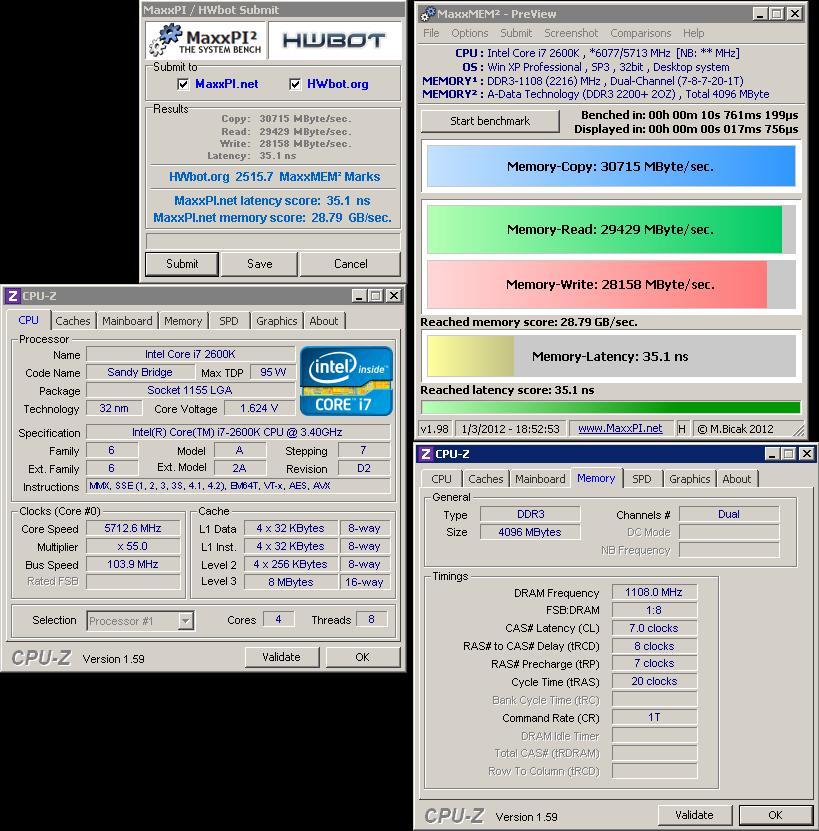Toggle the MaxxPI.net submit checkbox
This screenshot has height=831, width=819.
[x=183, y=84]
